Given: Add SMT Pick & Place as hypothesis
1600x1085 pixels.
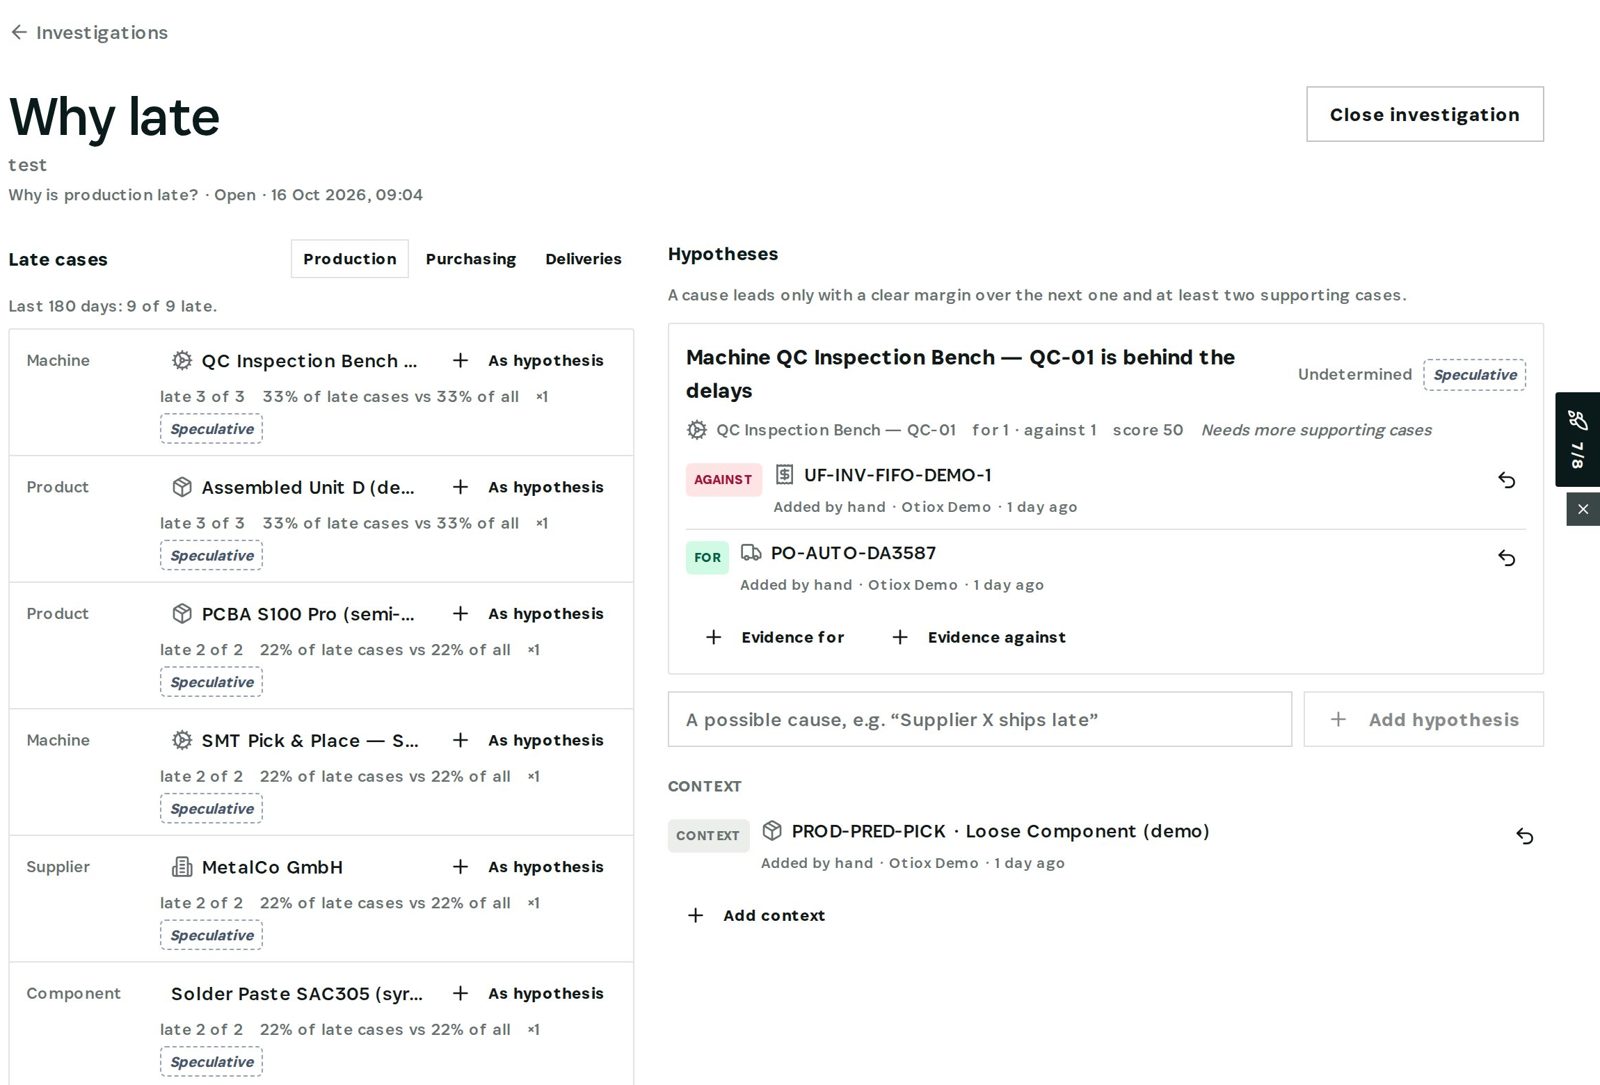Looking at the screenshot, I should (x=528, y=740).
